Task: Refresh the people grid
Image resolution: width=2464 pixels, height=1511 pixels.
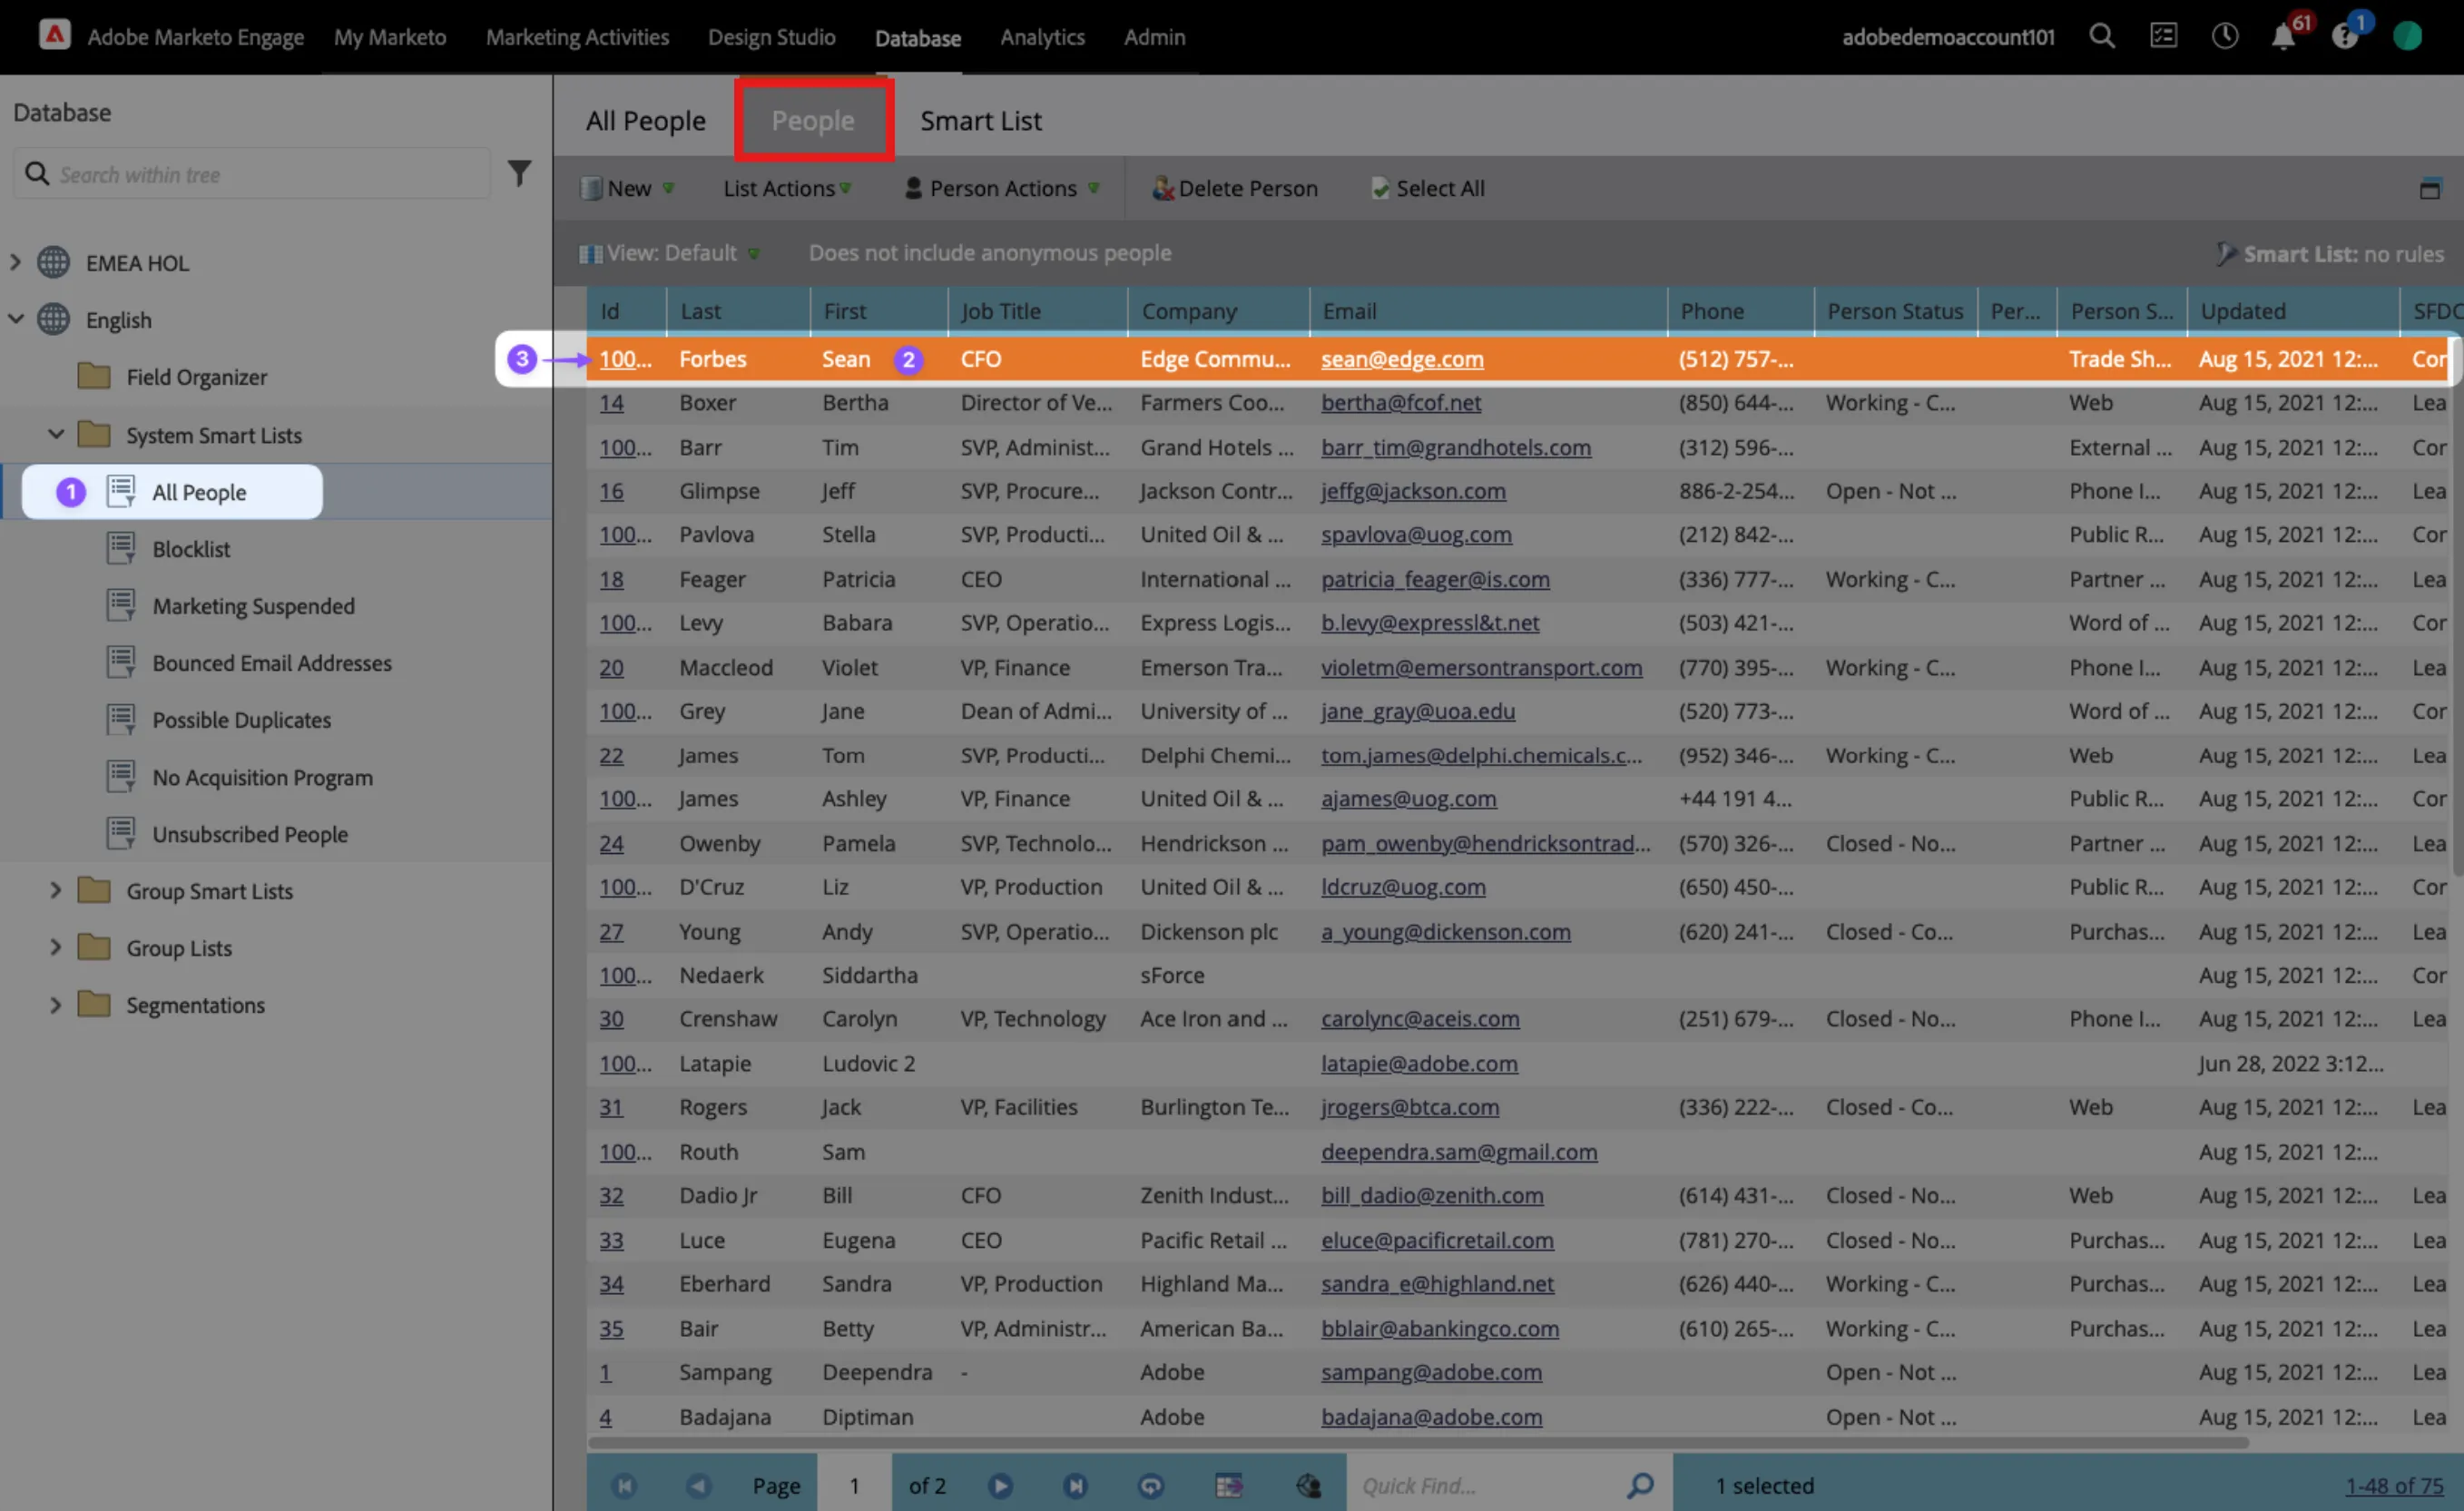Action: pos(1151,1486)
